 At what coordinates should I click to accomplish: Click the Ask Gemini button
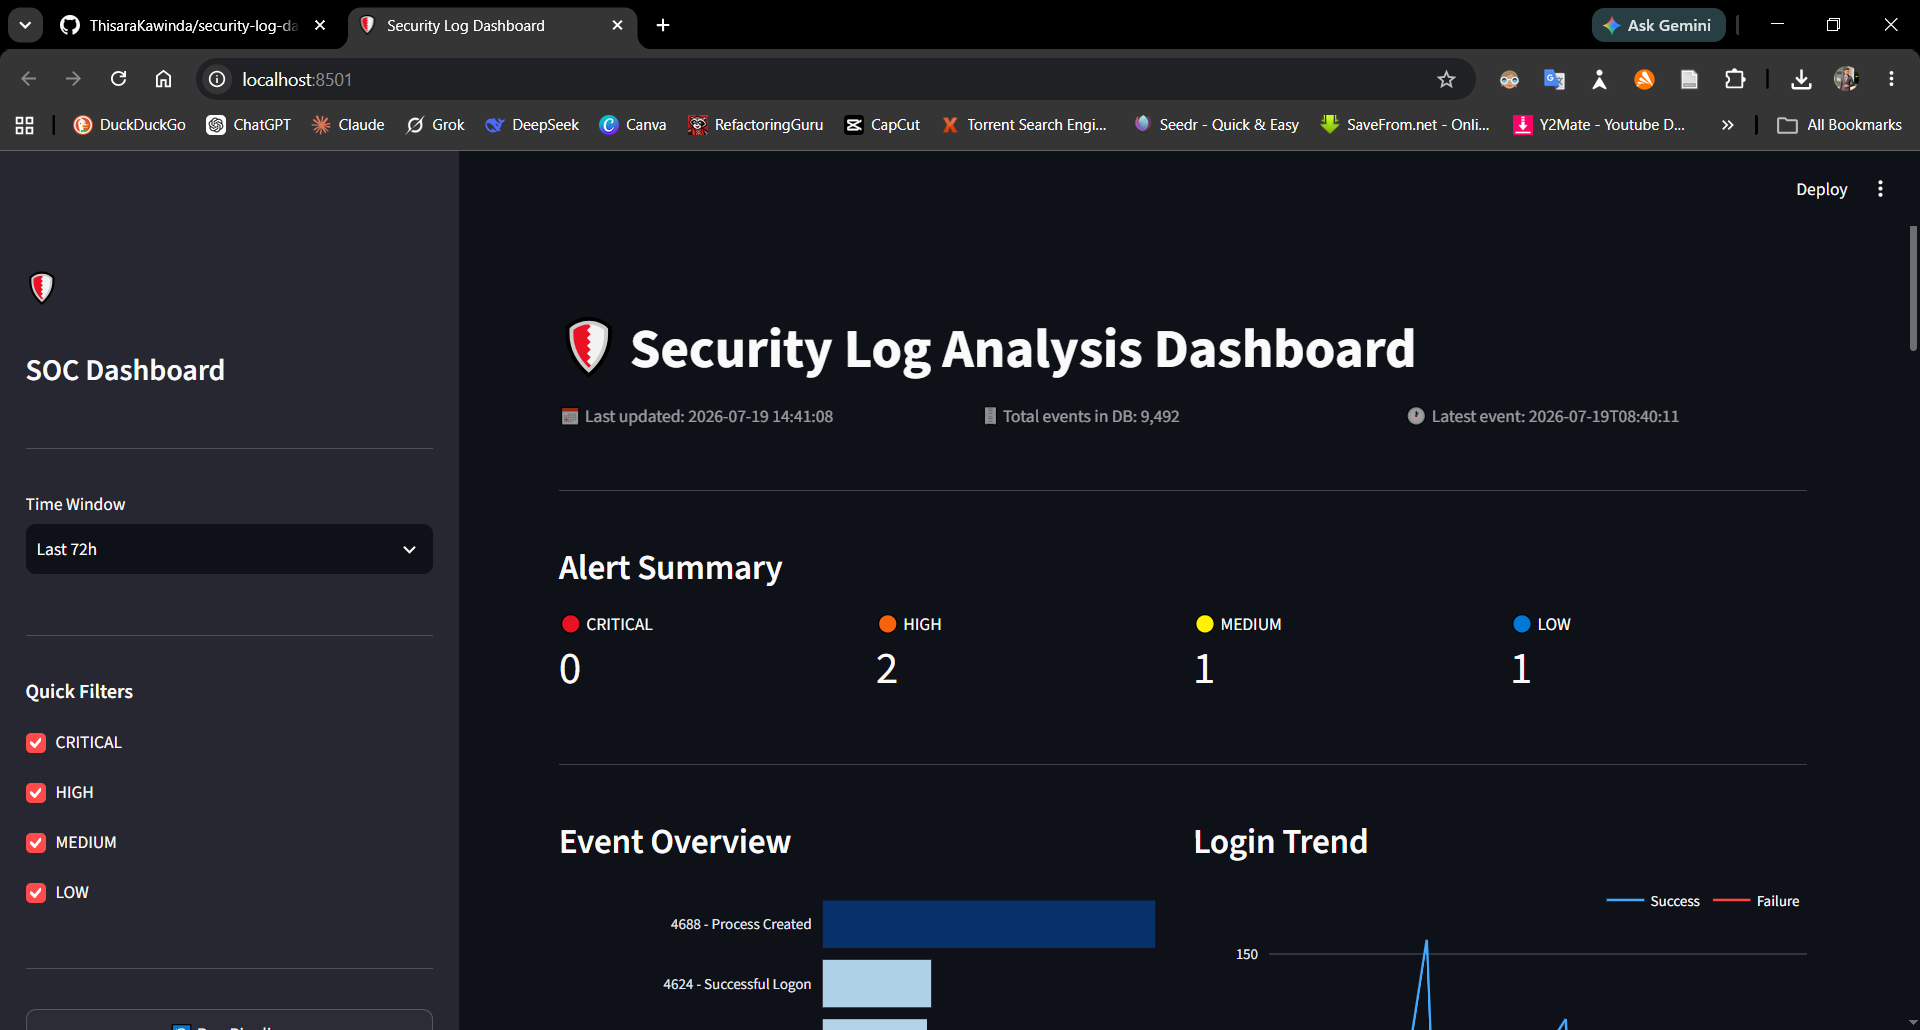tap(1658, 25)
